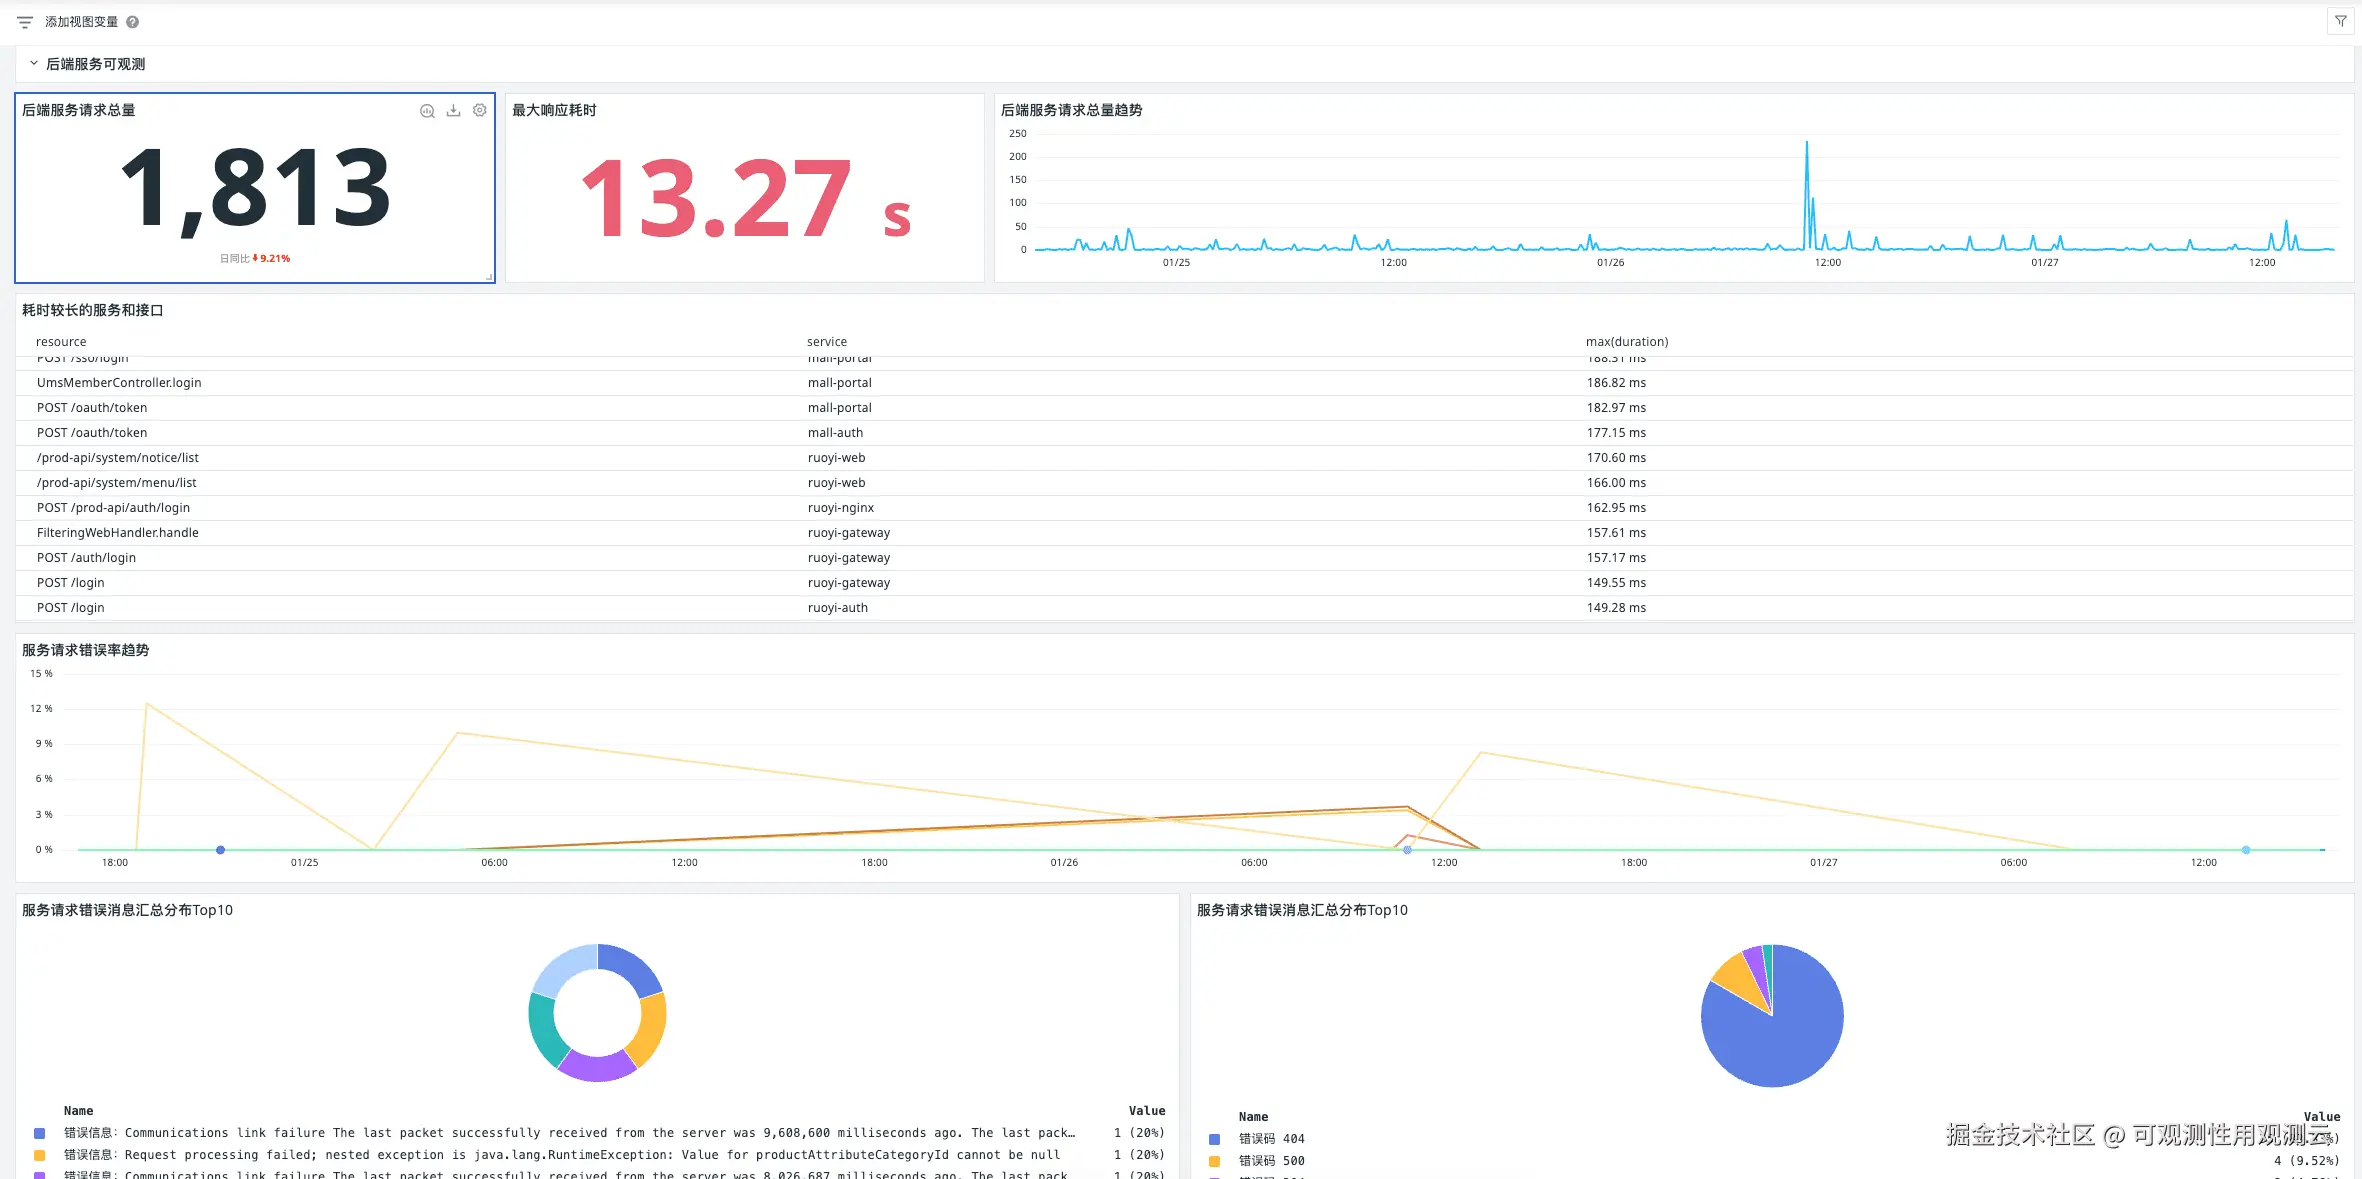The width and height of the screenshot is (2362, 1179).
Task: Select the UmsMemberController.login table row
Action: click(x=119, y=383)
